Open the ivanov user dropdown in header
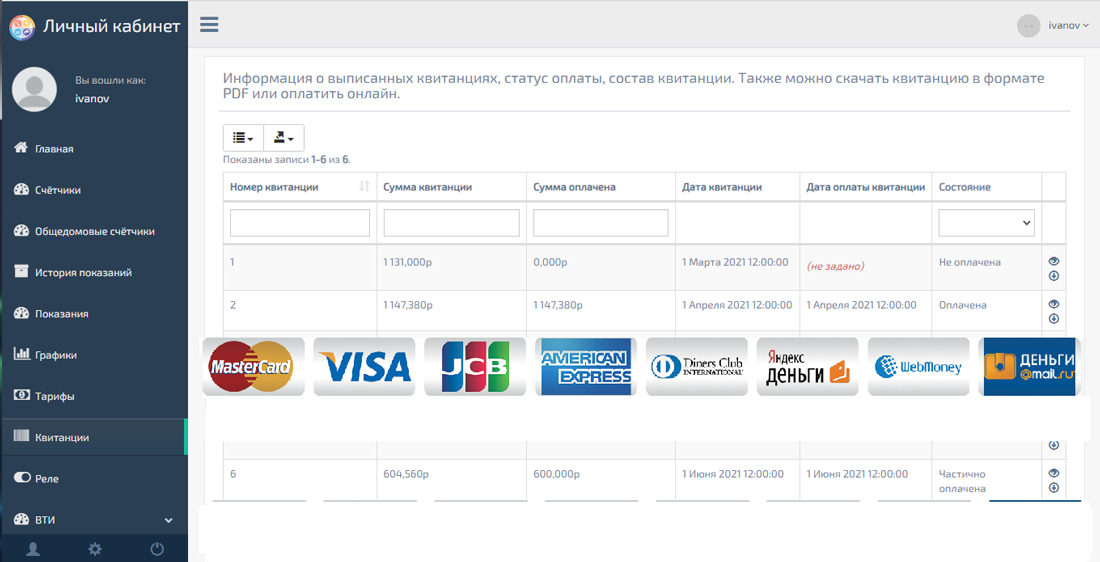 click(x=1067, y=25)
